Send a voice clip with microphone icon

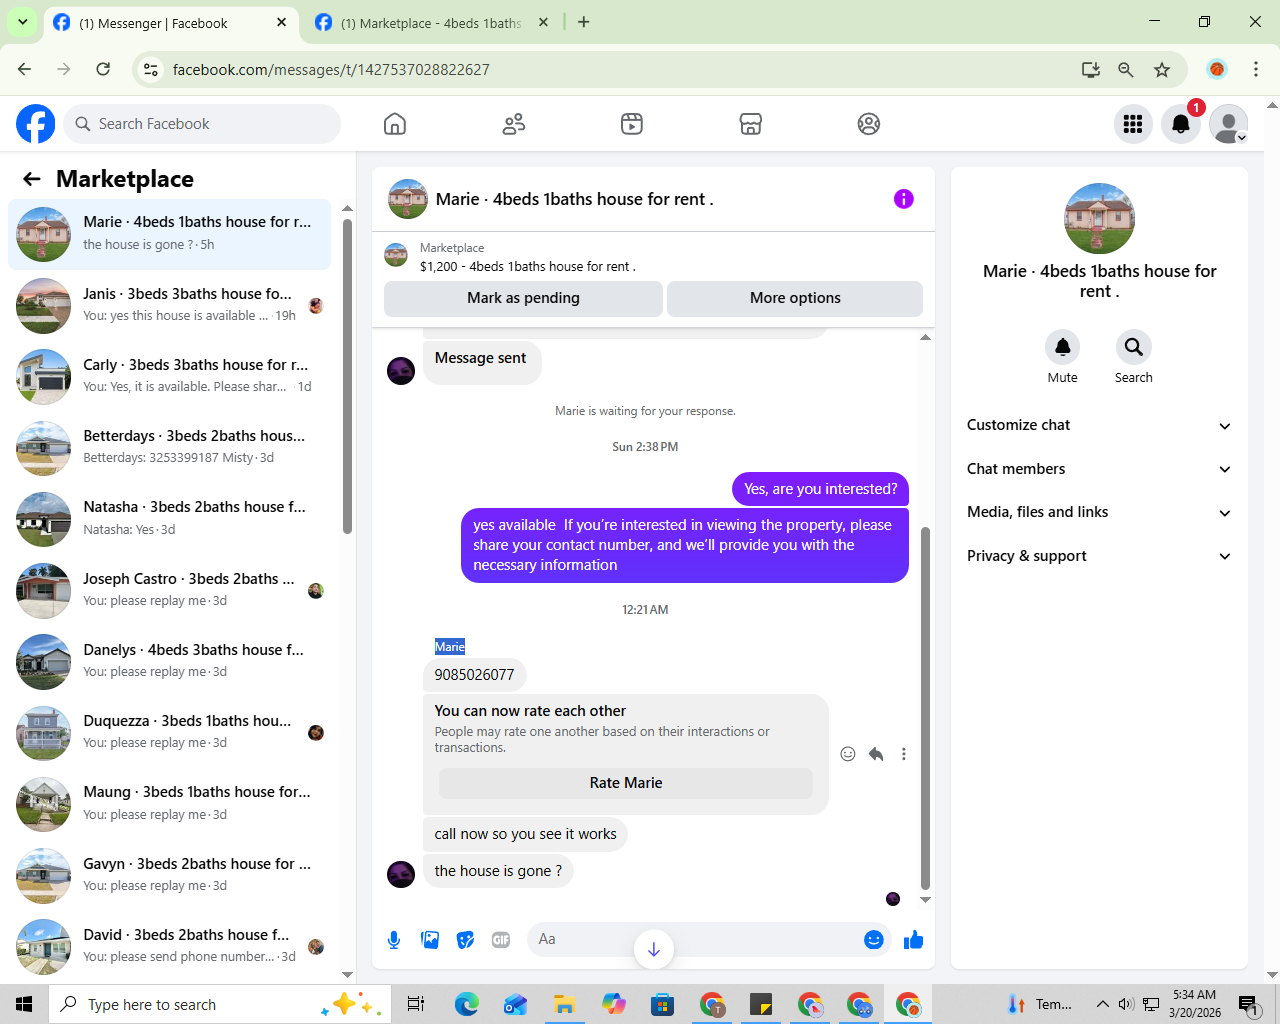(x=394, y=940)
